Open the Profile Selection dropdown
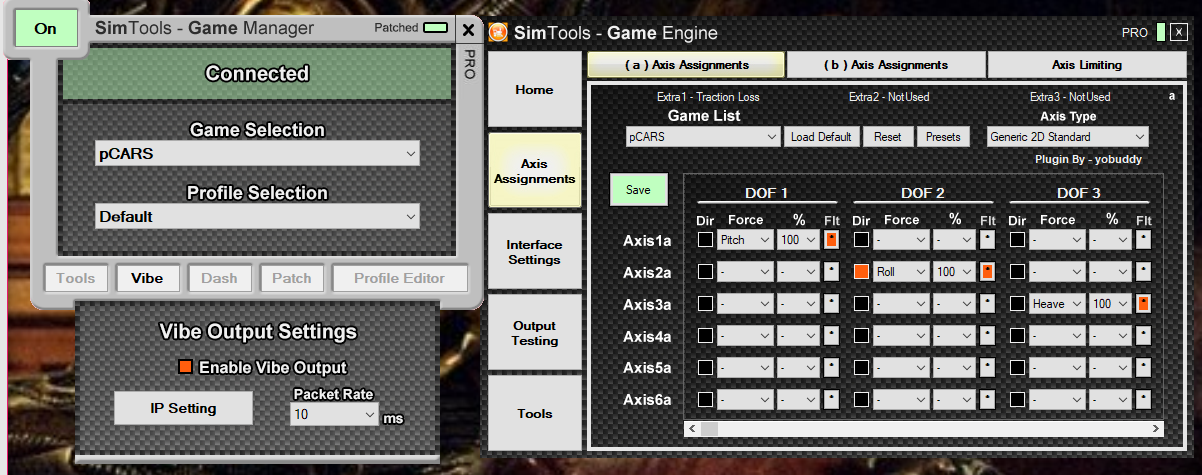 coord(258,216)
